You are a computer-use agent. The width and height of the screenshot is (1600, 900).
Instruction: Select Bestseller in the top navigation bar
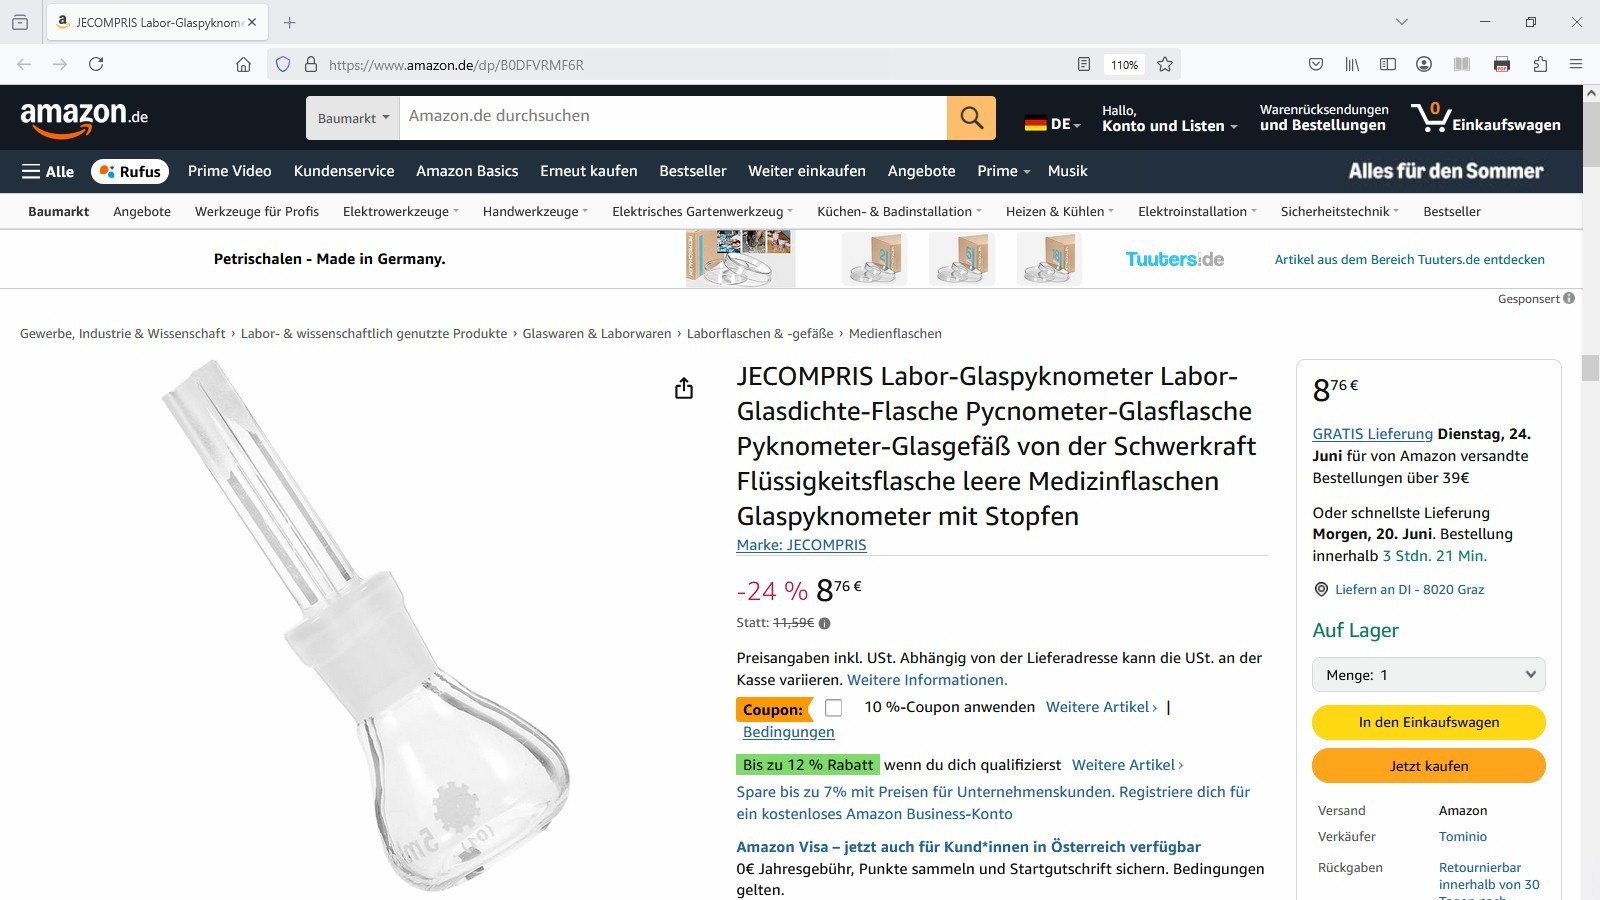[692, 171]
